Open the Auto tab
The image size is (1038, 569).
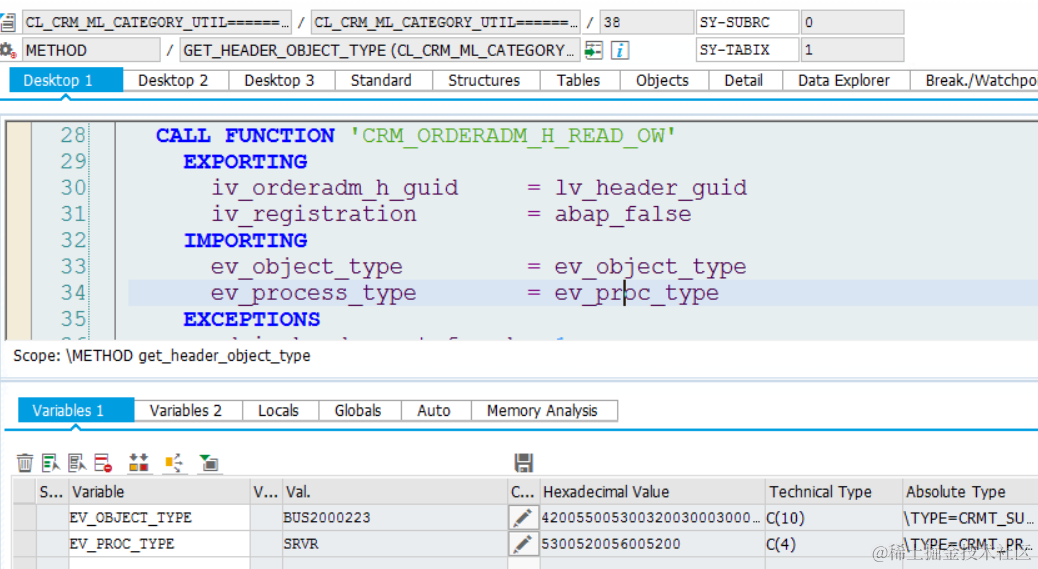tap(434, 411)
